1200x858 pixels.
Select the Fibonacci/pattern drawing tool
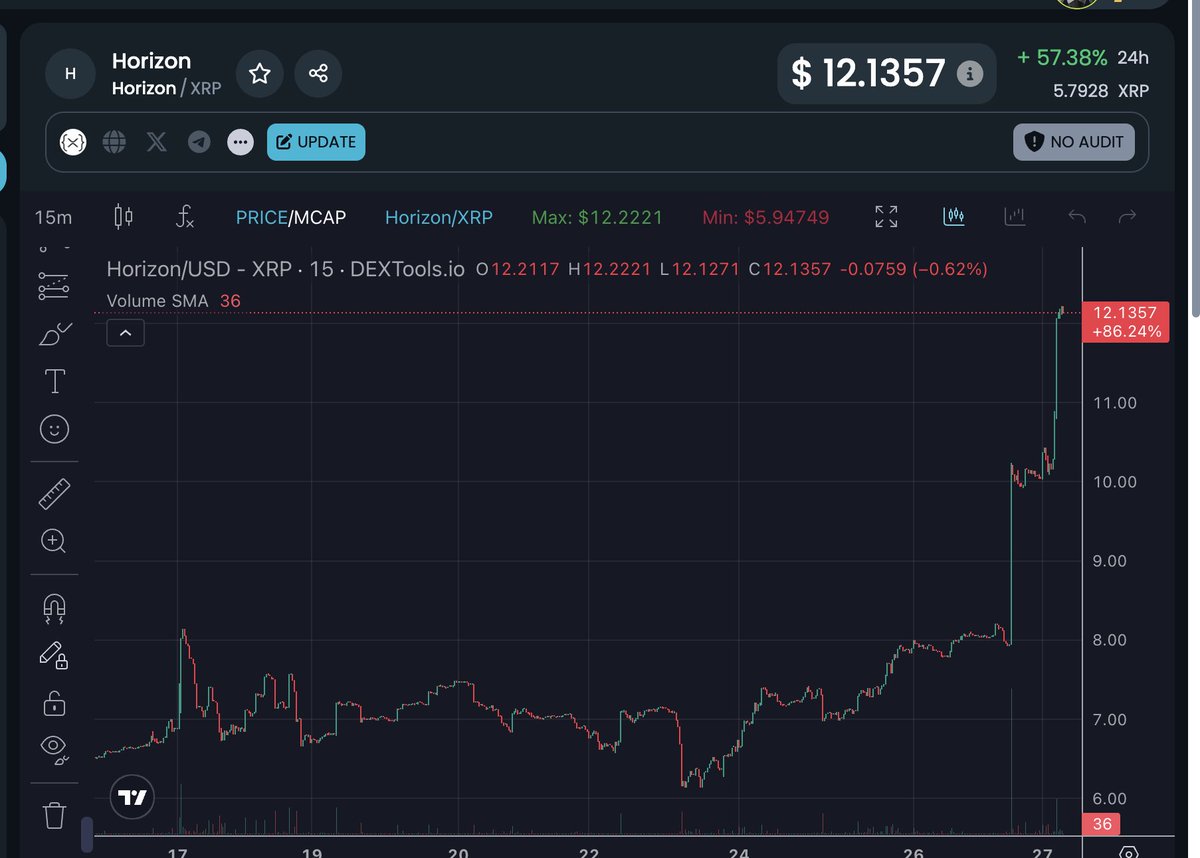point(54,286)
